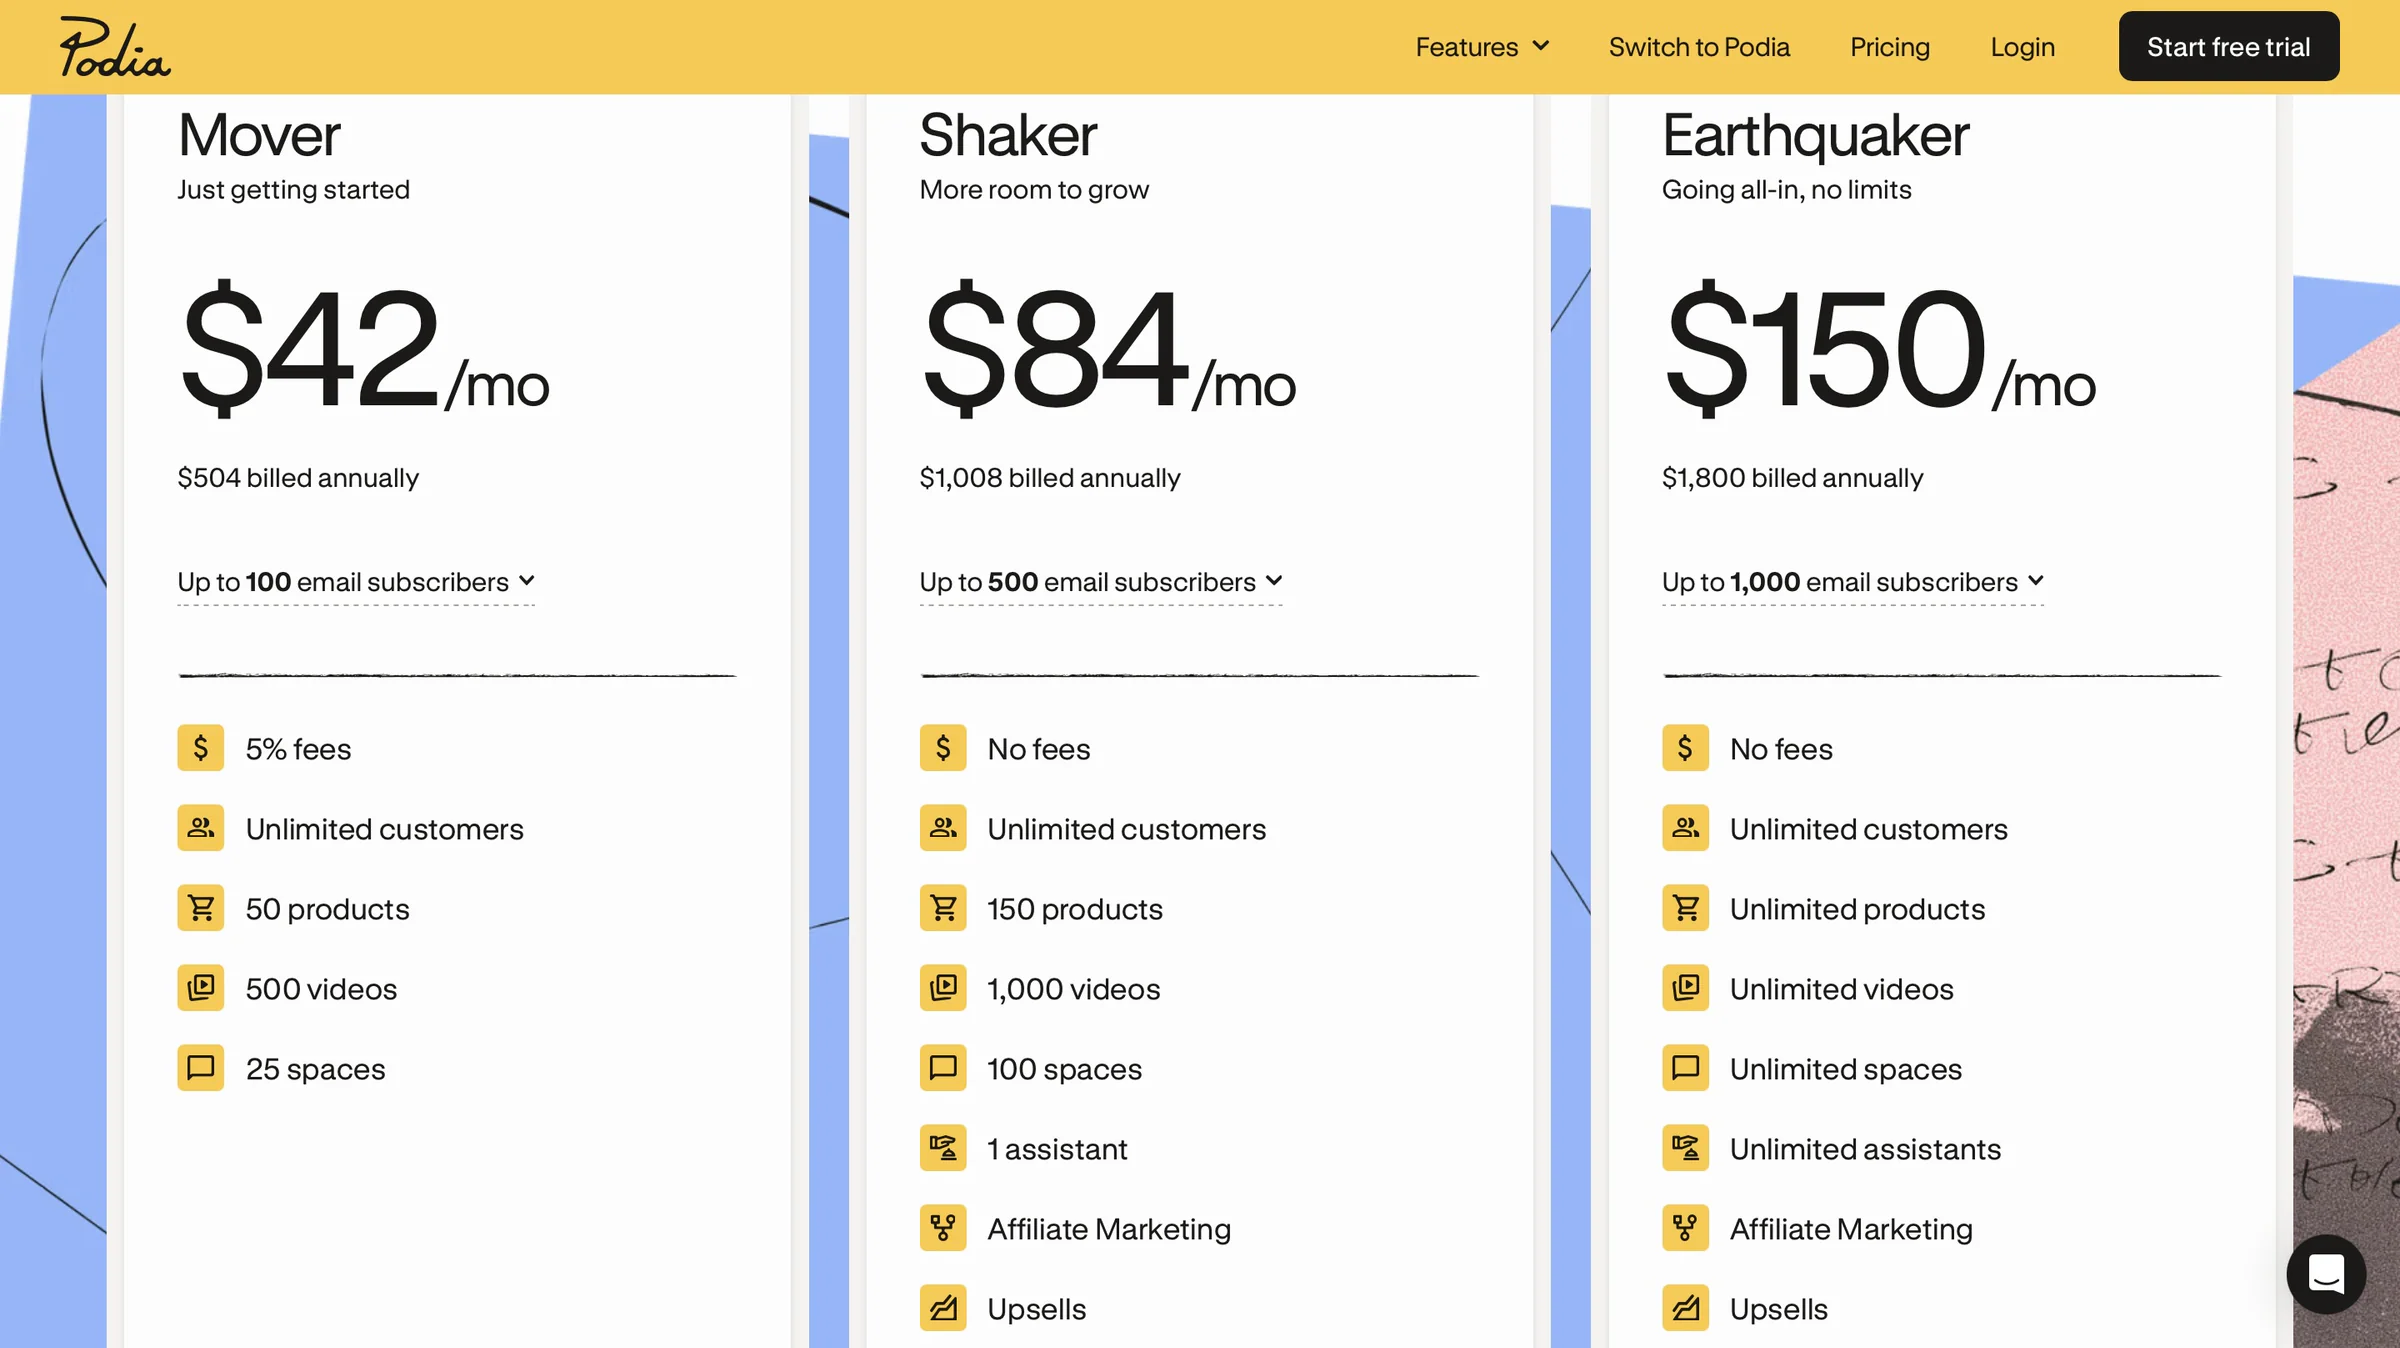Click the cart icon beside Unlimited products
Image resolution: width=2400 pixels, height=1348 pixels.
[x=1685, y=908]
